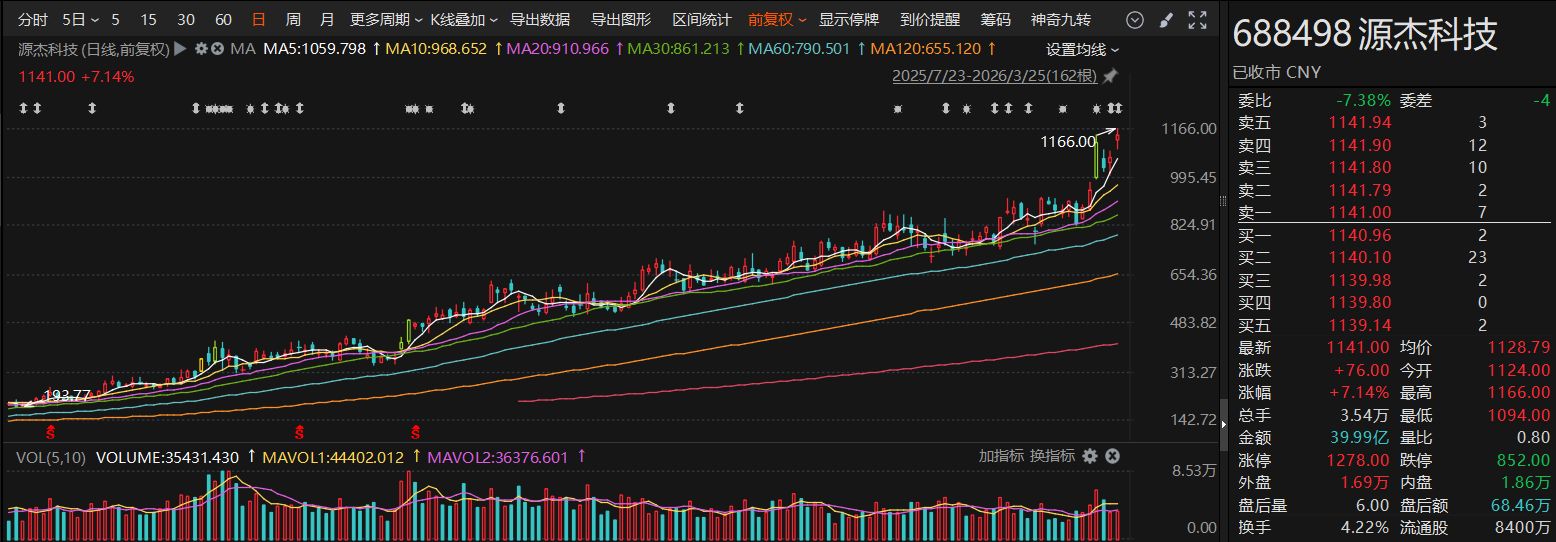Click the first red S marker on chart
Viewport: 1556px width, 542px height.
point(51,431)
